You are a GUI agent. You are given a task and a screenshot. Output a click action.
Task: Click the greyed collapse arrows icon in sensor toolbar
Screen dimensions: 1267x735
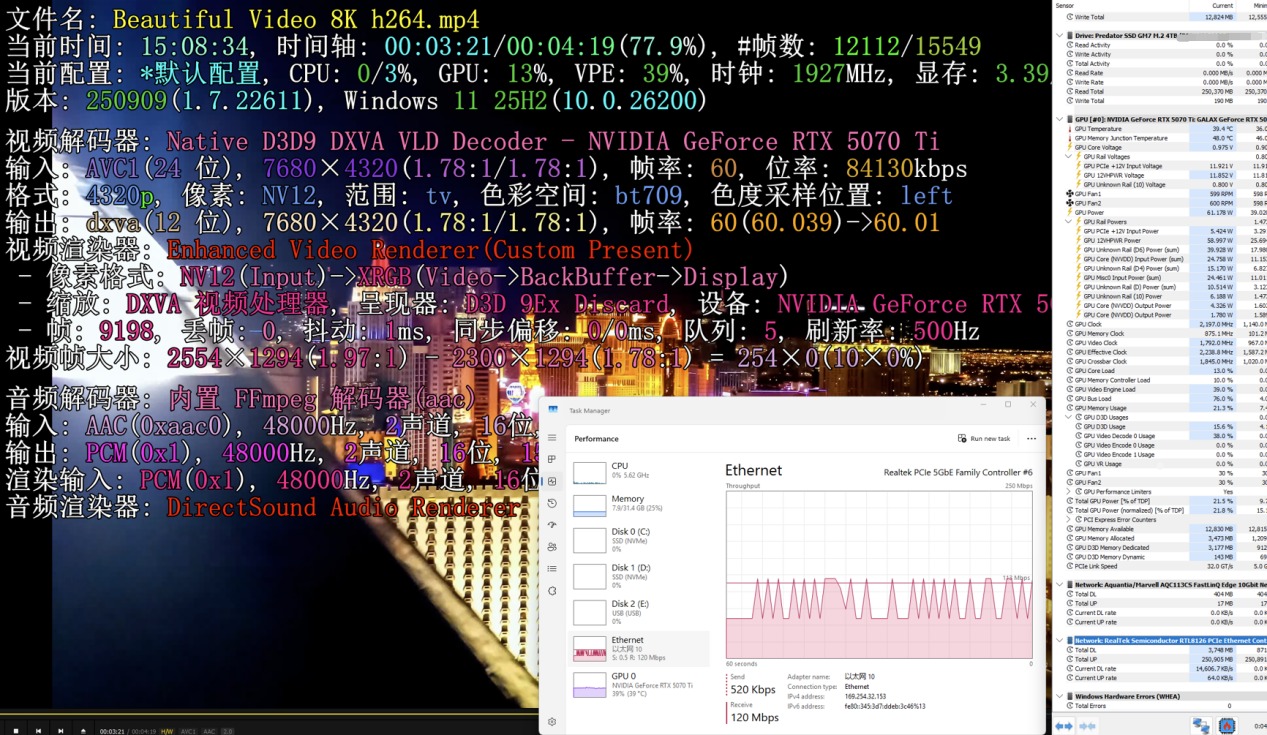tap(1087, 726)
